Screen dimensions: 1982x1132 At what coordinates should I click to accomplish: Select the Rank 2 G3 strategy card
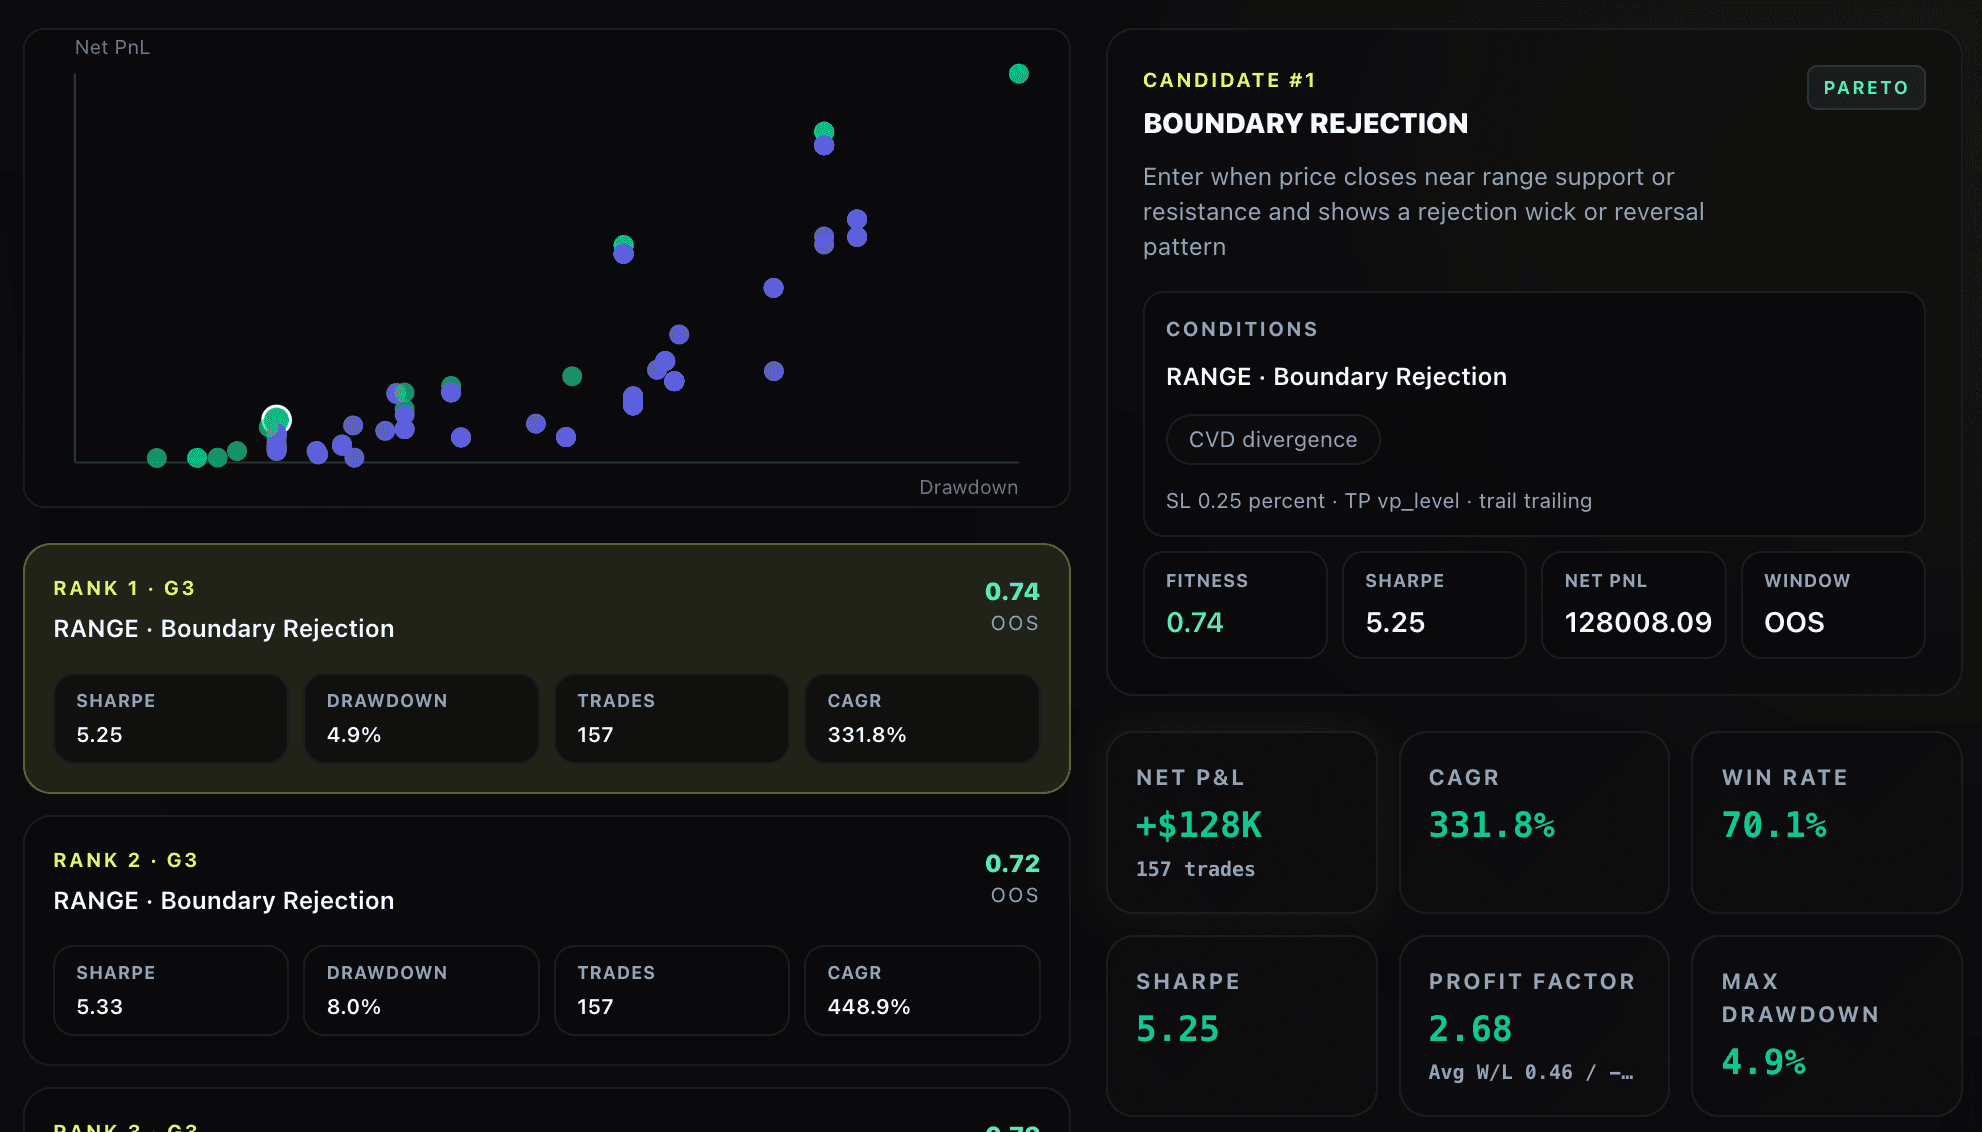click(547, 940)
